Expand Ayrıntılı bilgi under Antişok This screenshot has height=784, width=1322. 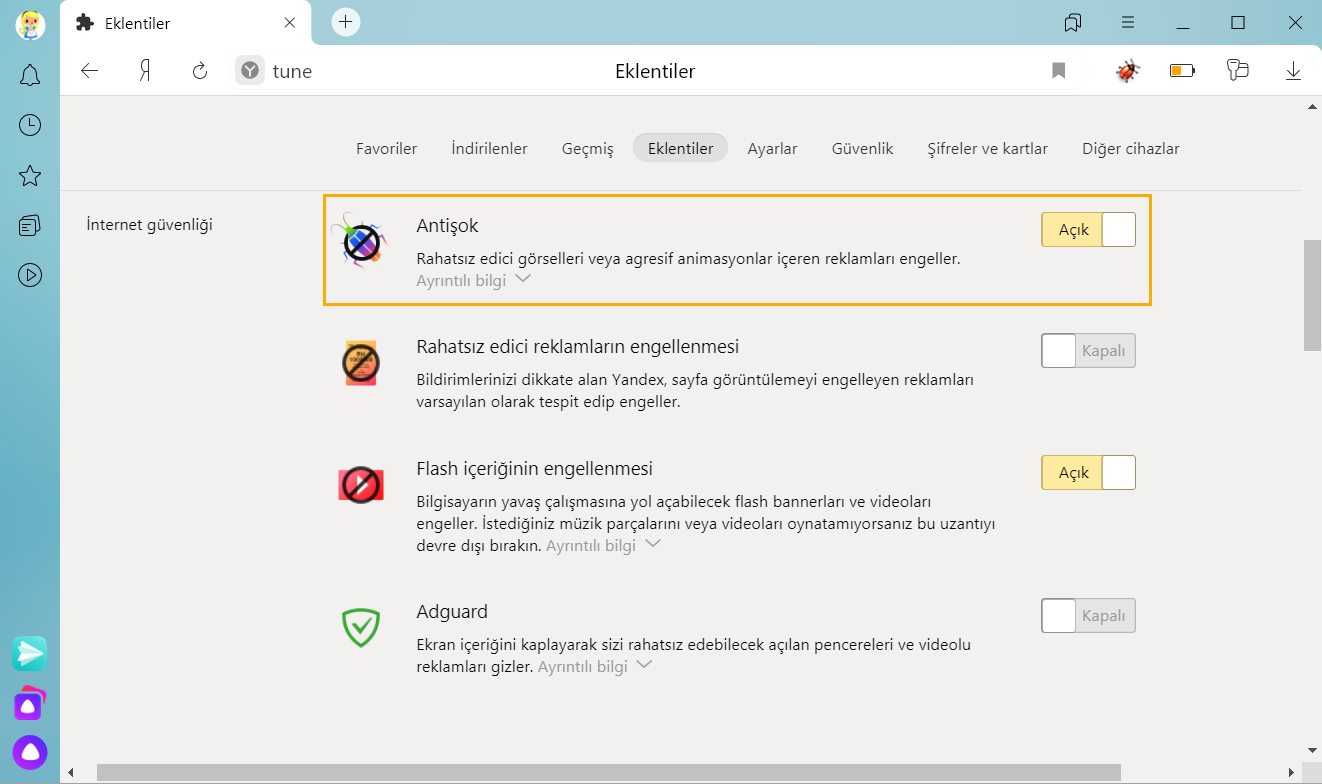(x=473, y=280)
